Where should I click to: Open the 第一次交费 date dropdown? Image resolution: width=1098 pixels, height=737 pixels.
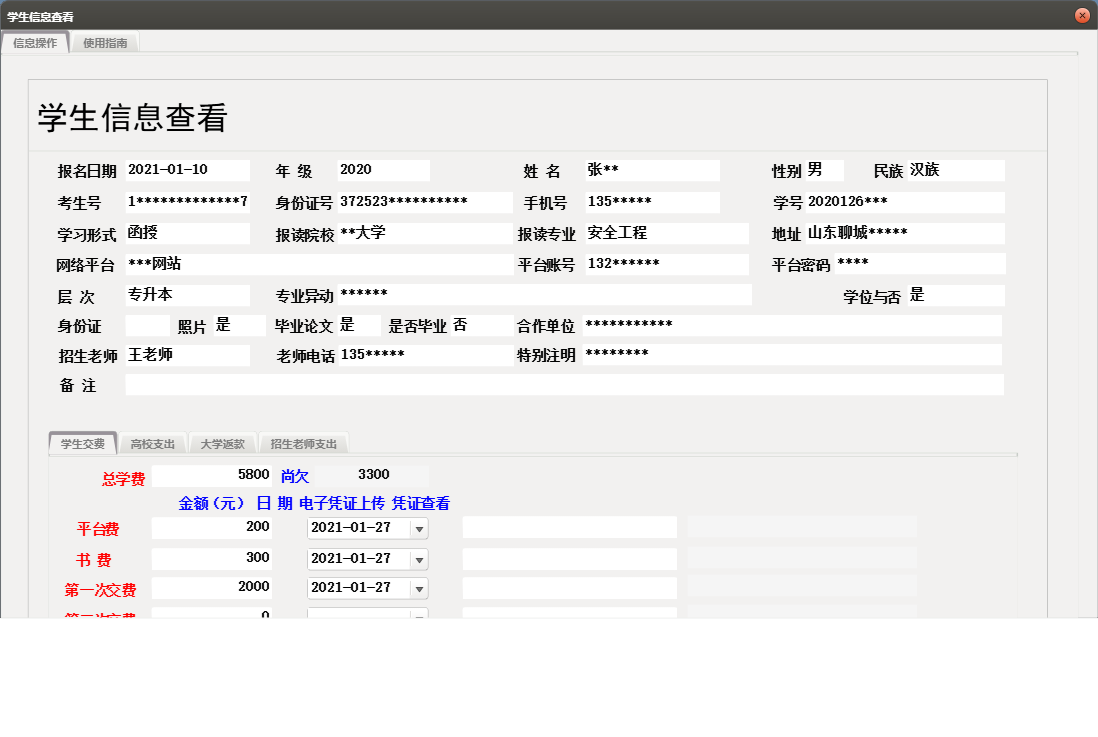[421, 589]
